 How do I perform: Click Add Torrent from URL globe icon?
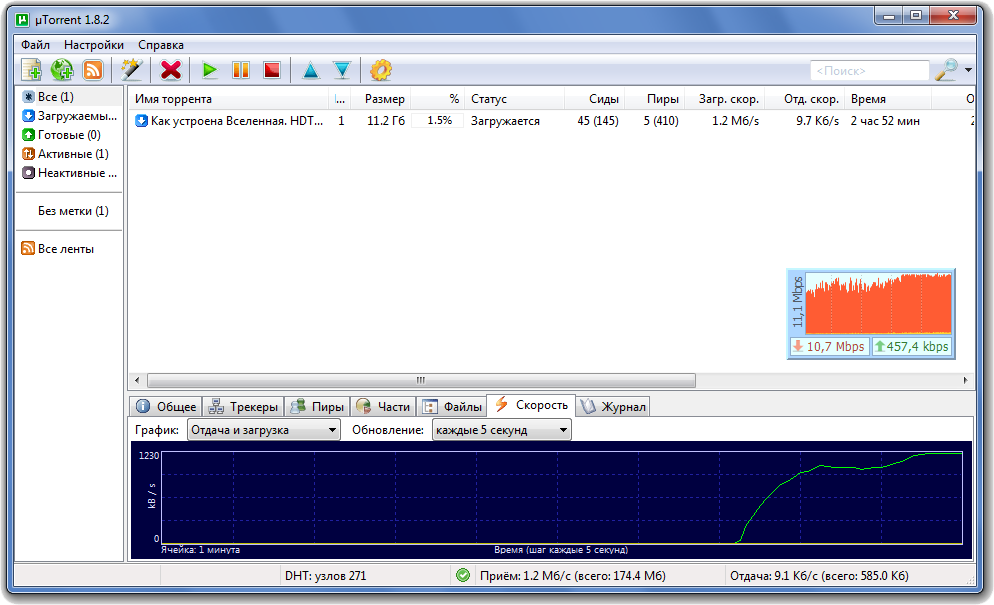tap(62, 70)
